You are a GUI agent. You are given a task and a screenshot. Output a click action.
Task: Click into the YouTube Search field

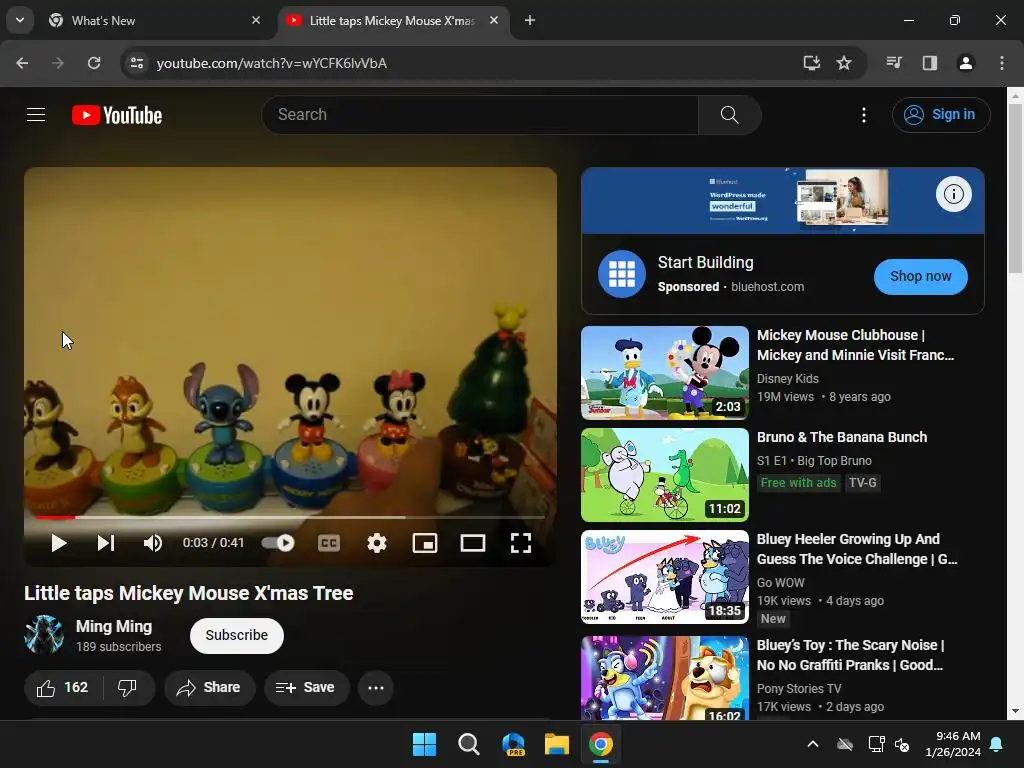click(480, 115)
